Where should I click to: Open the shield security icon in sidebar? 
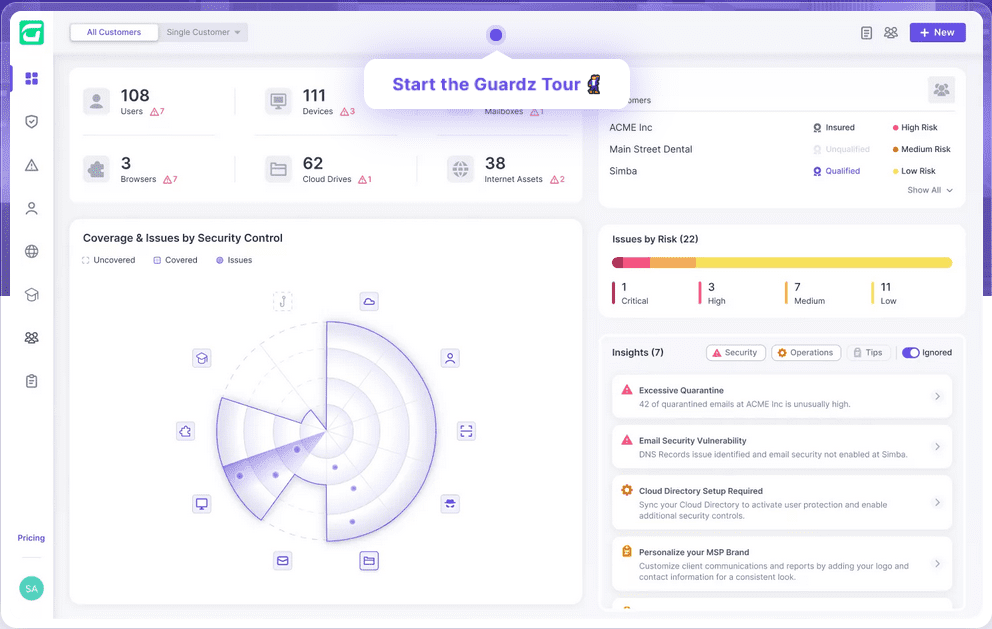point(32,121)
